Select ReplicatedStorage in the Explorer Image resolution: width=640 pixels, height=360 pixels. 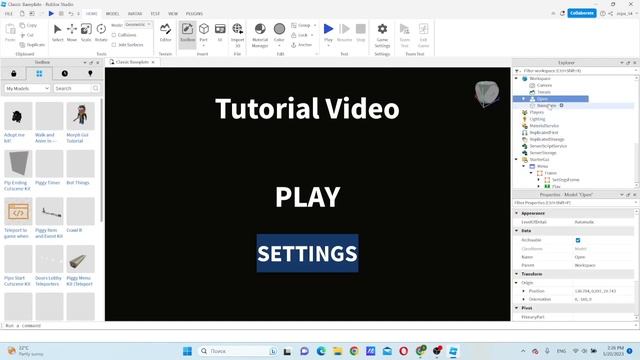pyautogui.click(x=547, y=139)
